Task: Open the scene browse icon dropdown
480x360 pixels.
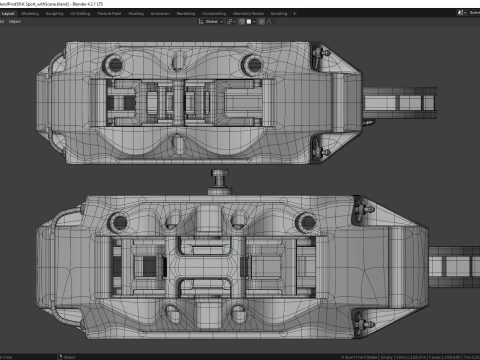Action: pos(461,13)
